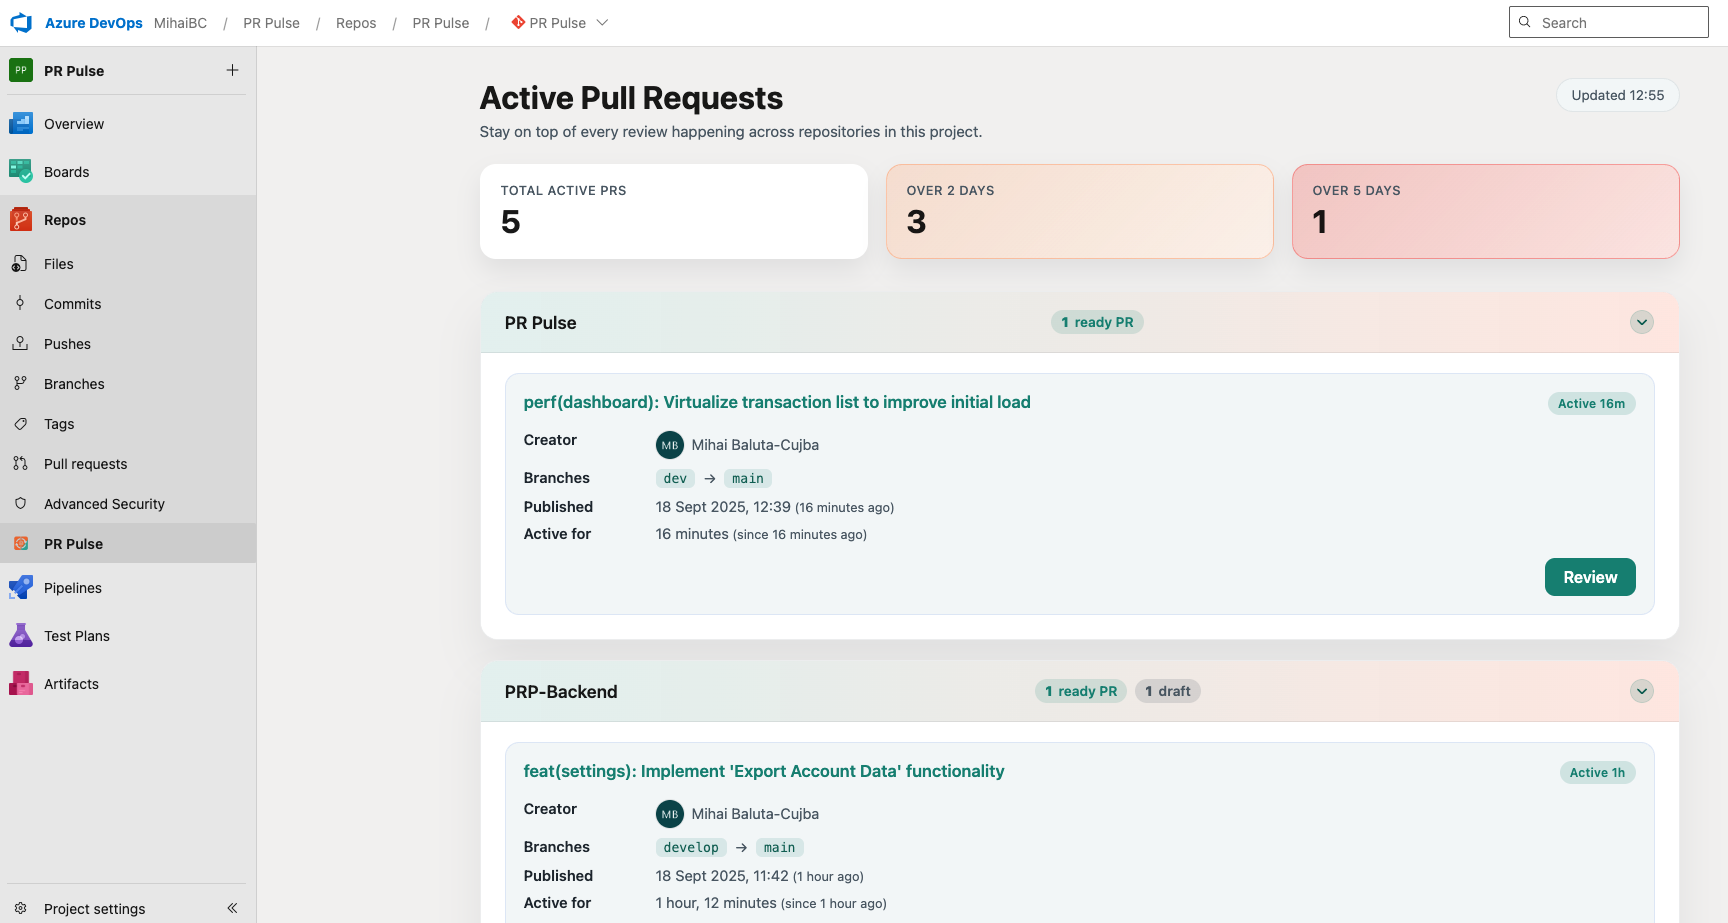Click the Tags icon
Viewport: 1728px width, 923px height.
20,424
